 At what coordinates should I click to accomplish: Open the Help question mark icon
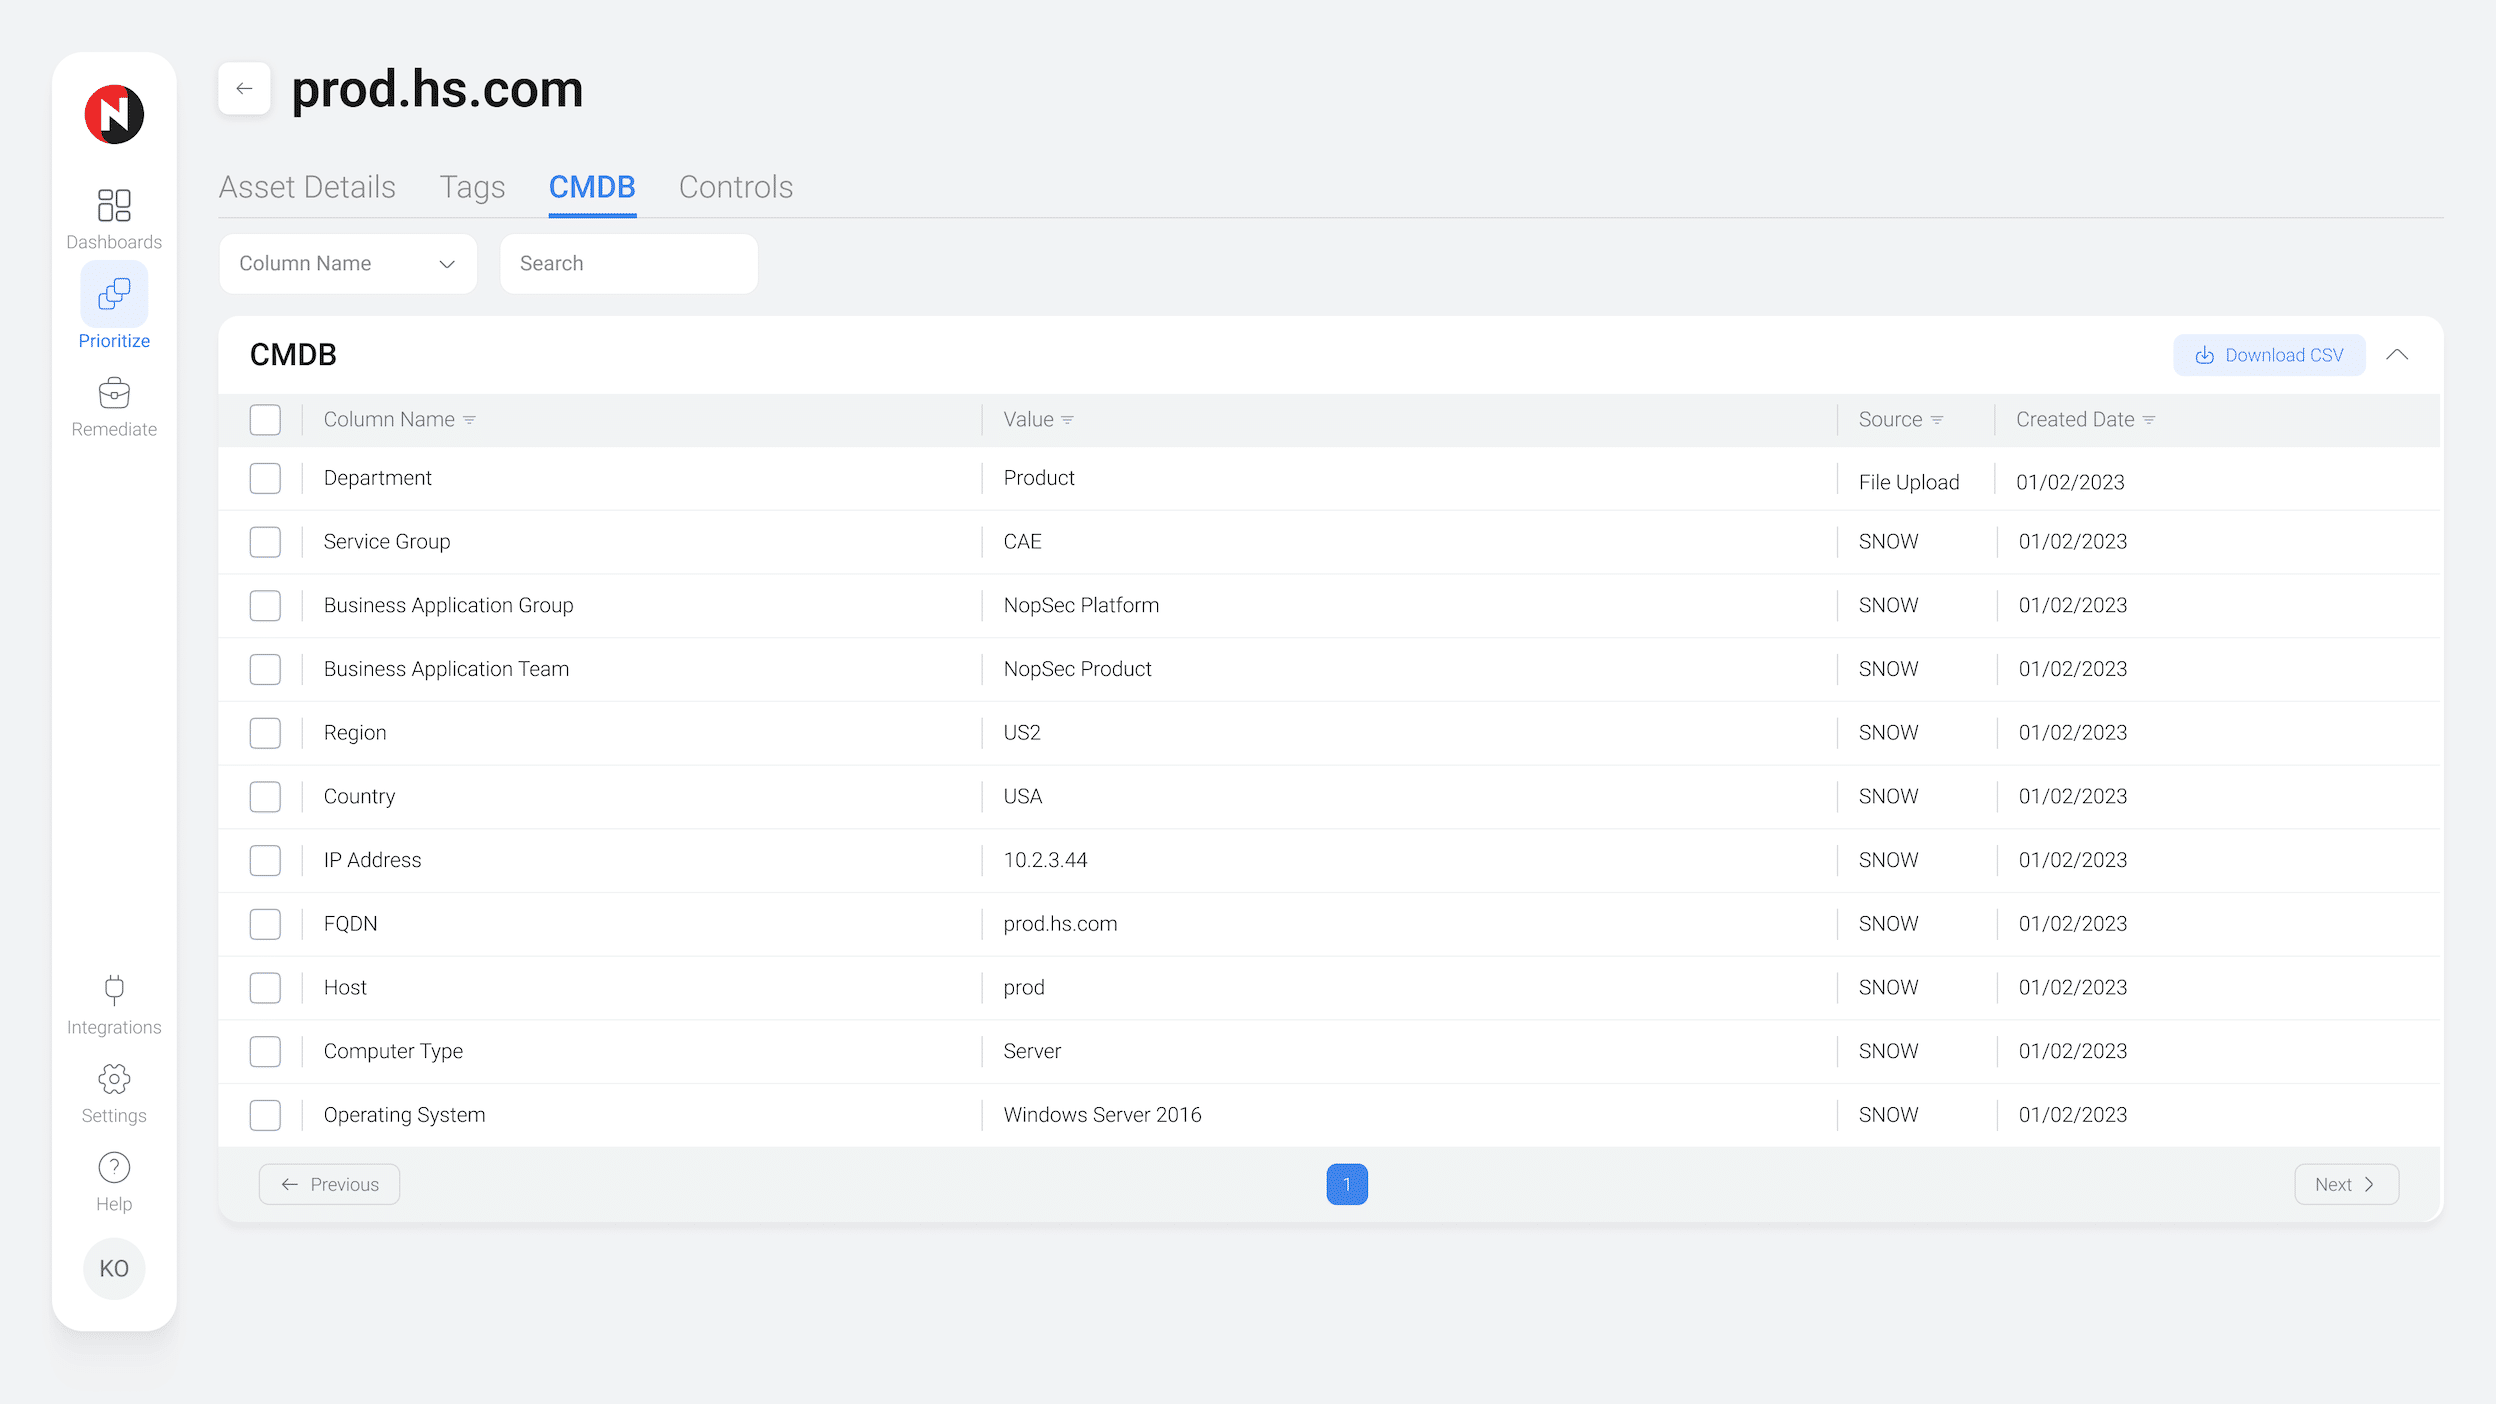point(114,1167)
